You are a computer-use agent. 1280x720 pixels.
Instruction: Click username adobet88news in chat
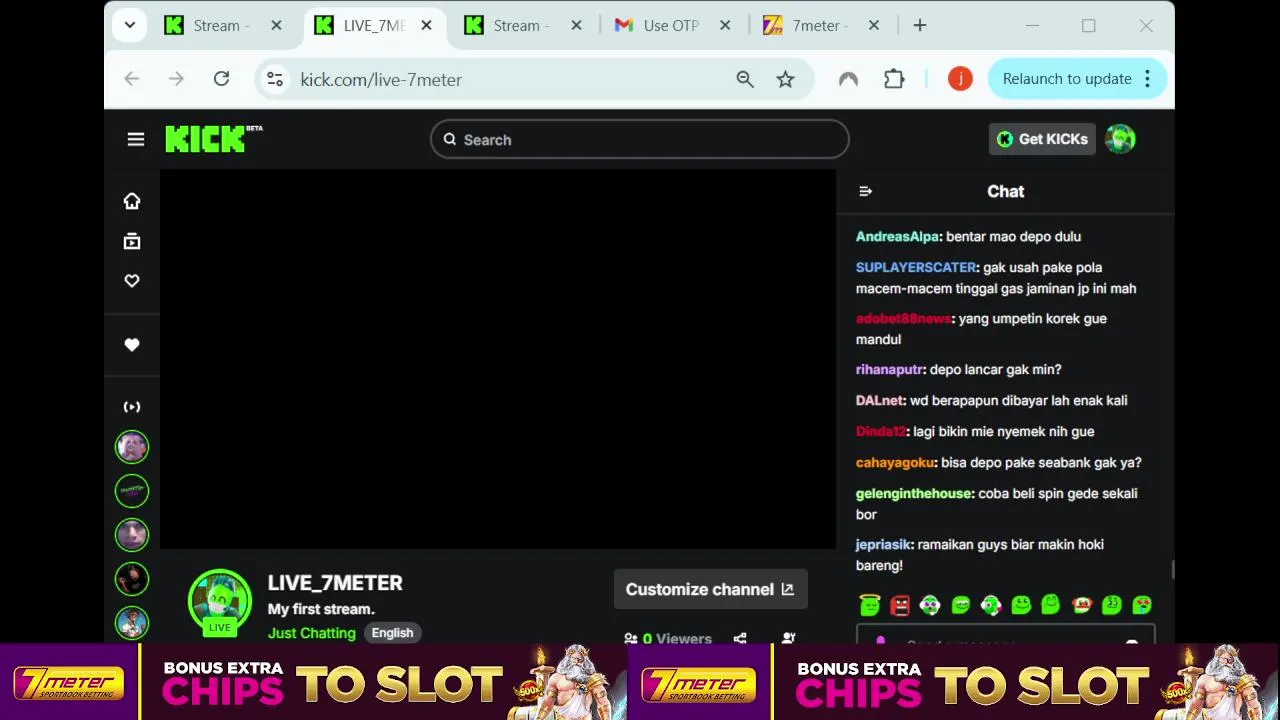click(903, 319)
